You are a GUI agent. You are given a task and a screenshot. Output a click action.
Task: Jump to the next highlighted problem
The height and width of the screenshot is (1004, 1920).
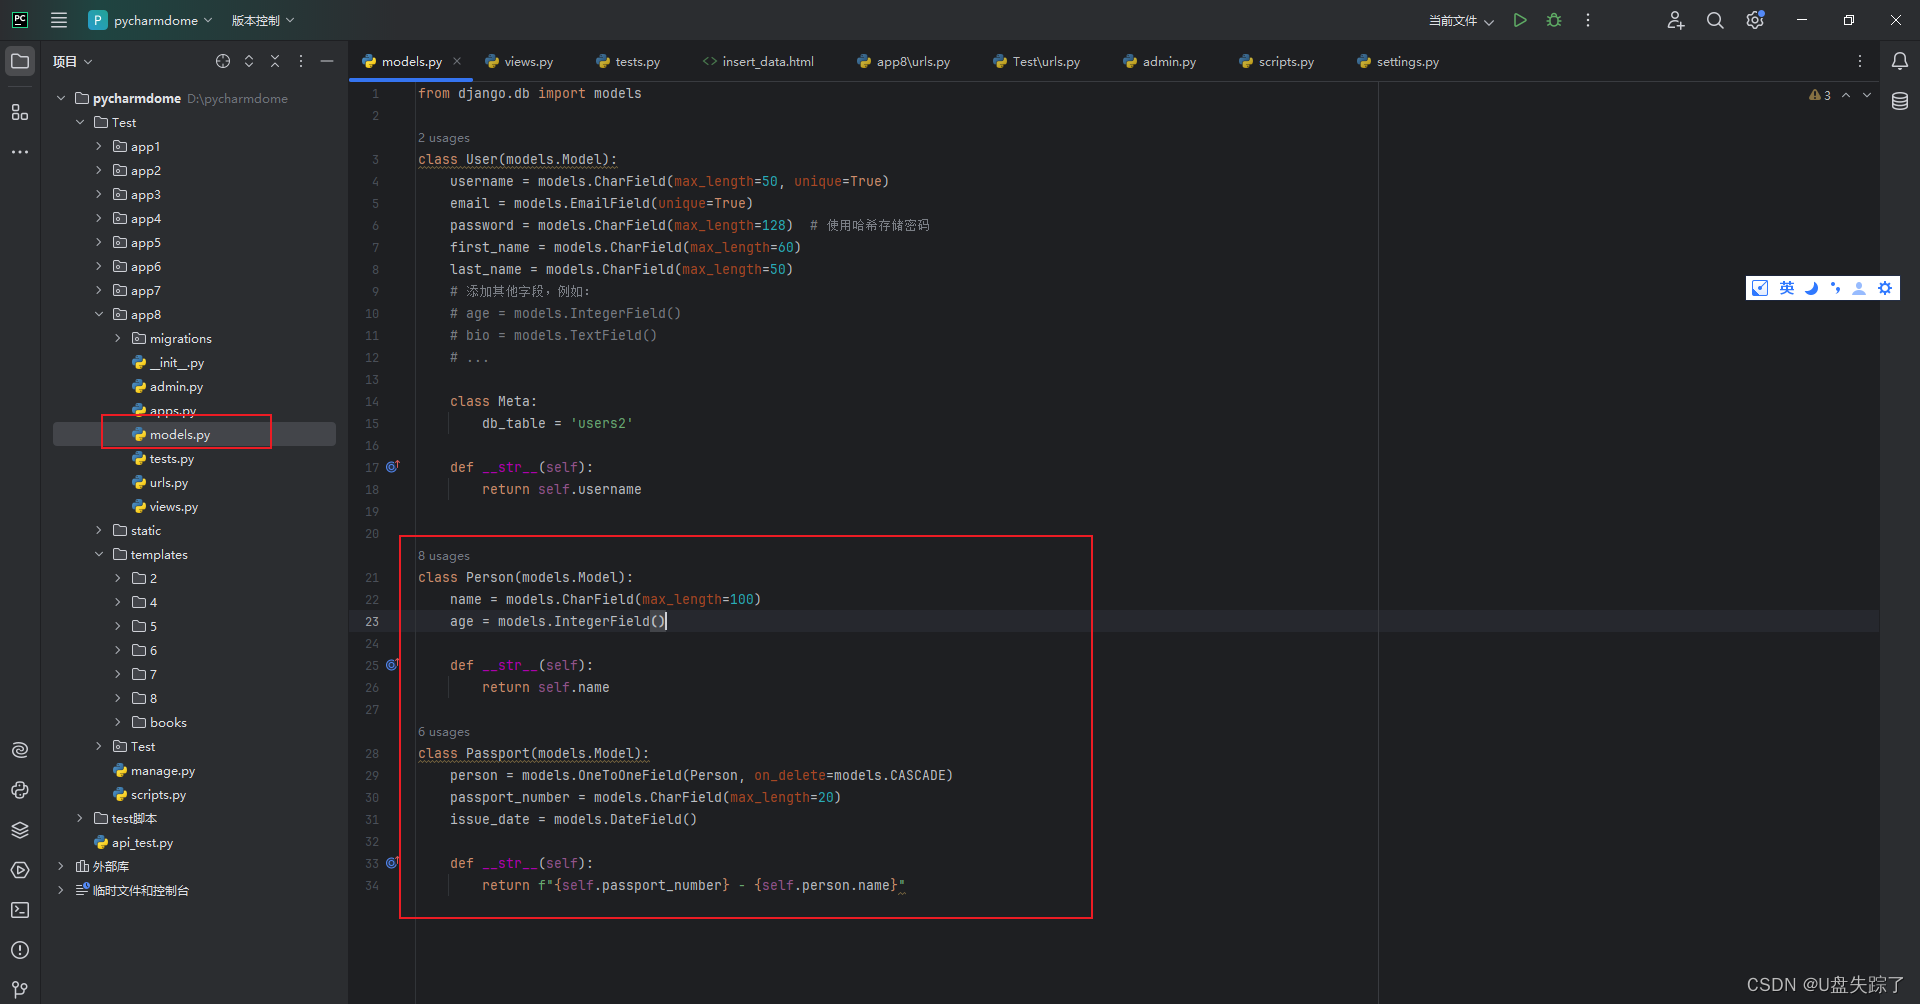(x=1867, y=95)
